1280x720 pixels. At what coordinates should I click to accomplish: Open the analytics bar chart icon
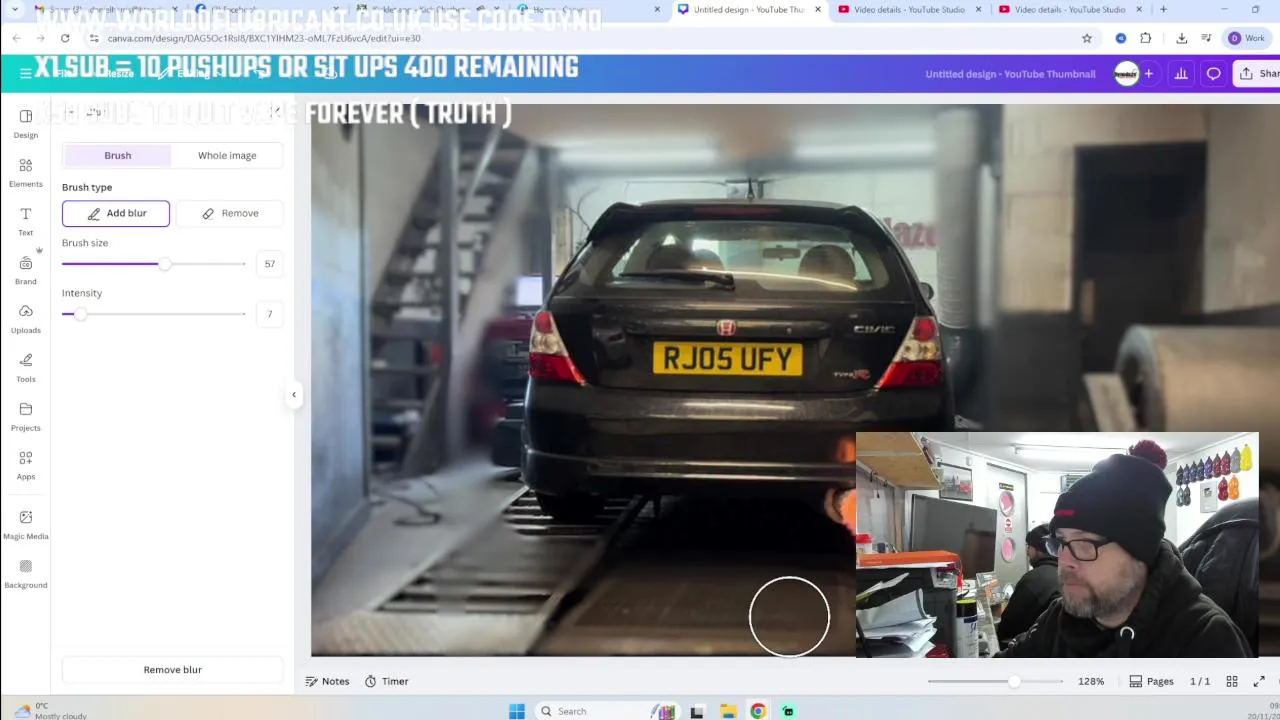tap(1181, 74)
